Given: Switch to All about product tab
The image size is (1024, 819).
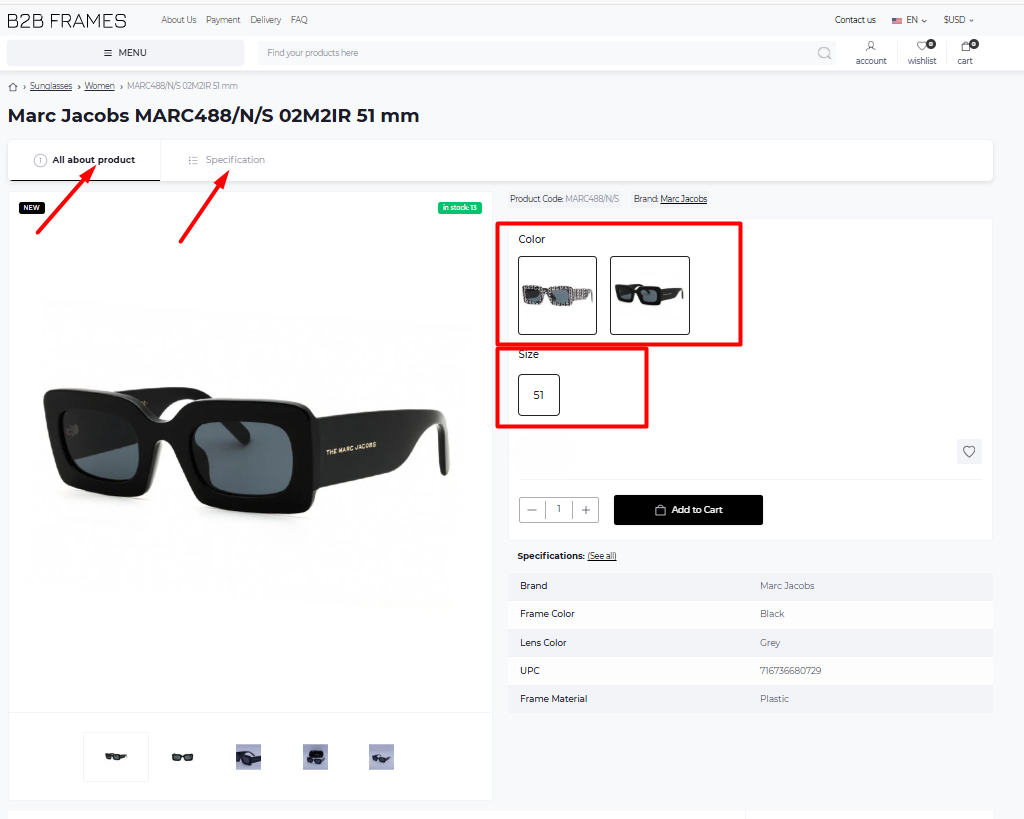Looking at the screenshot, I should (84, 160).
